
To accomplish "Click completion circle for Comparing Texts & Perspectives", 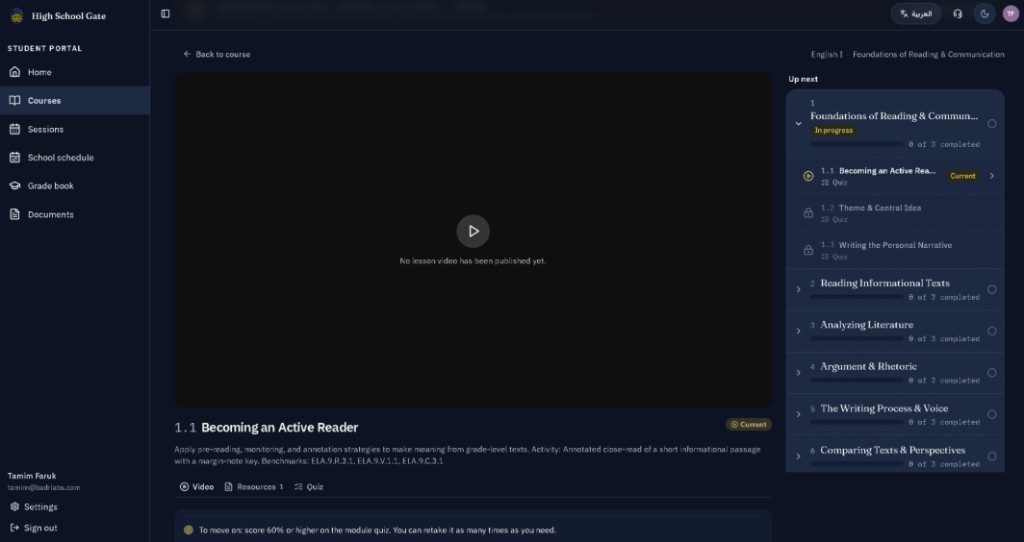I will point(991,456).
